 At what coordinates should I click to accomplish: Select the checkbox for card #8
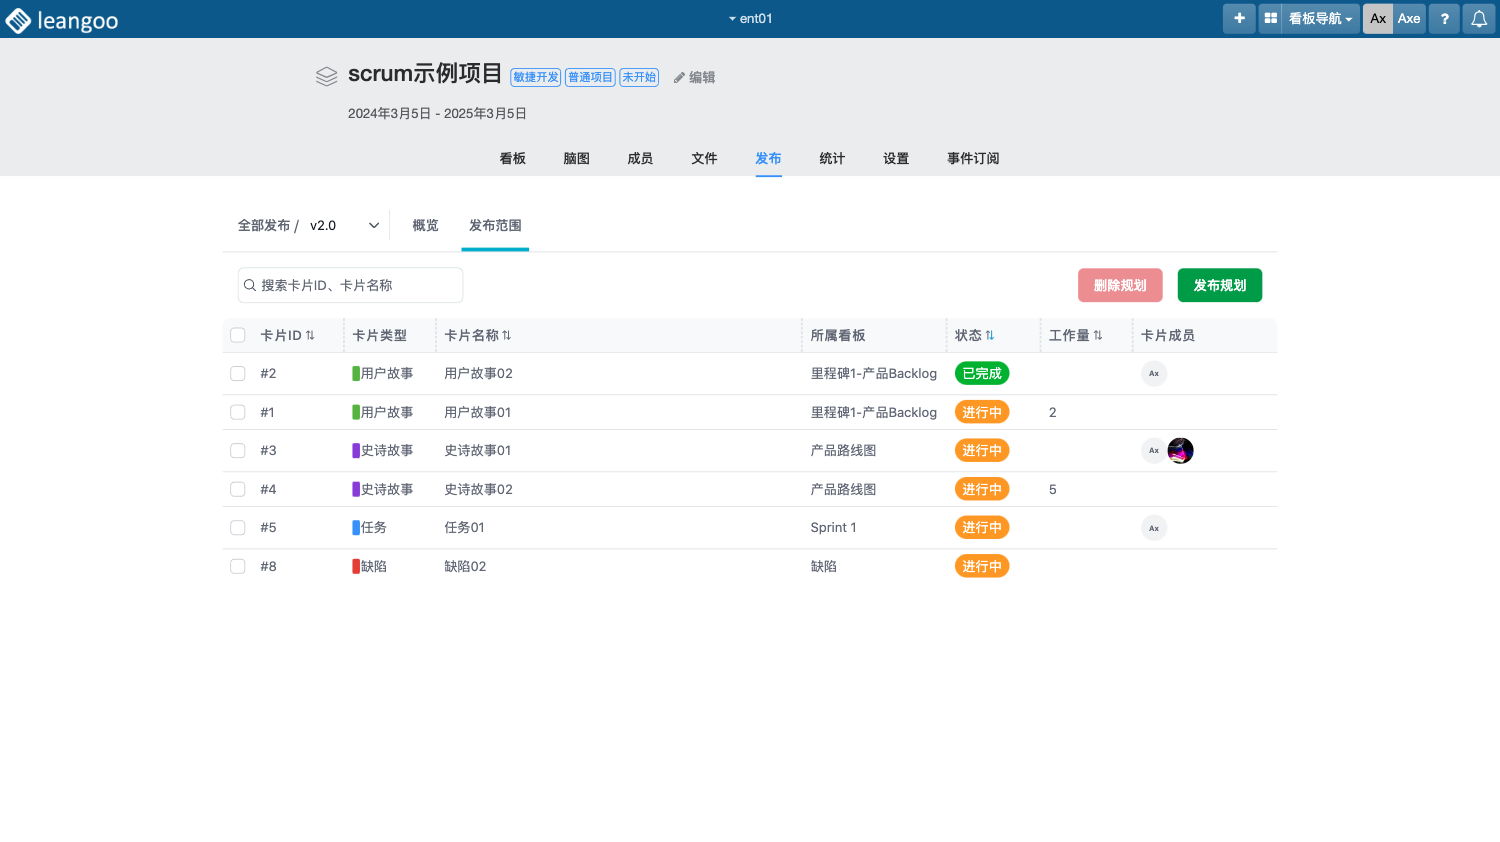click(238, 566)
